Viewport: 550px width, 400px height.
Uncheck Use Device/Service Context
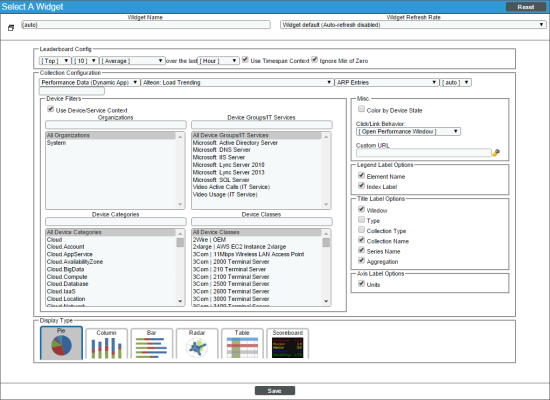(x=51, y=109)
